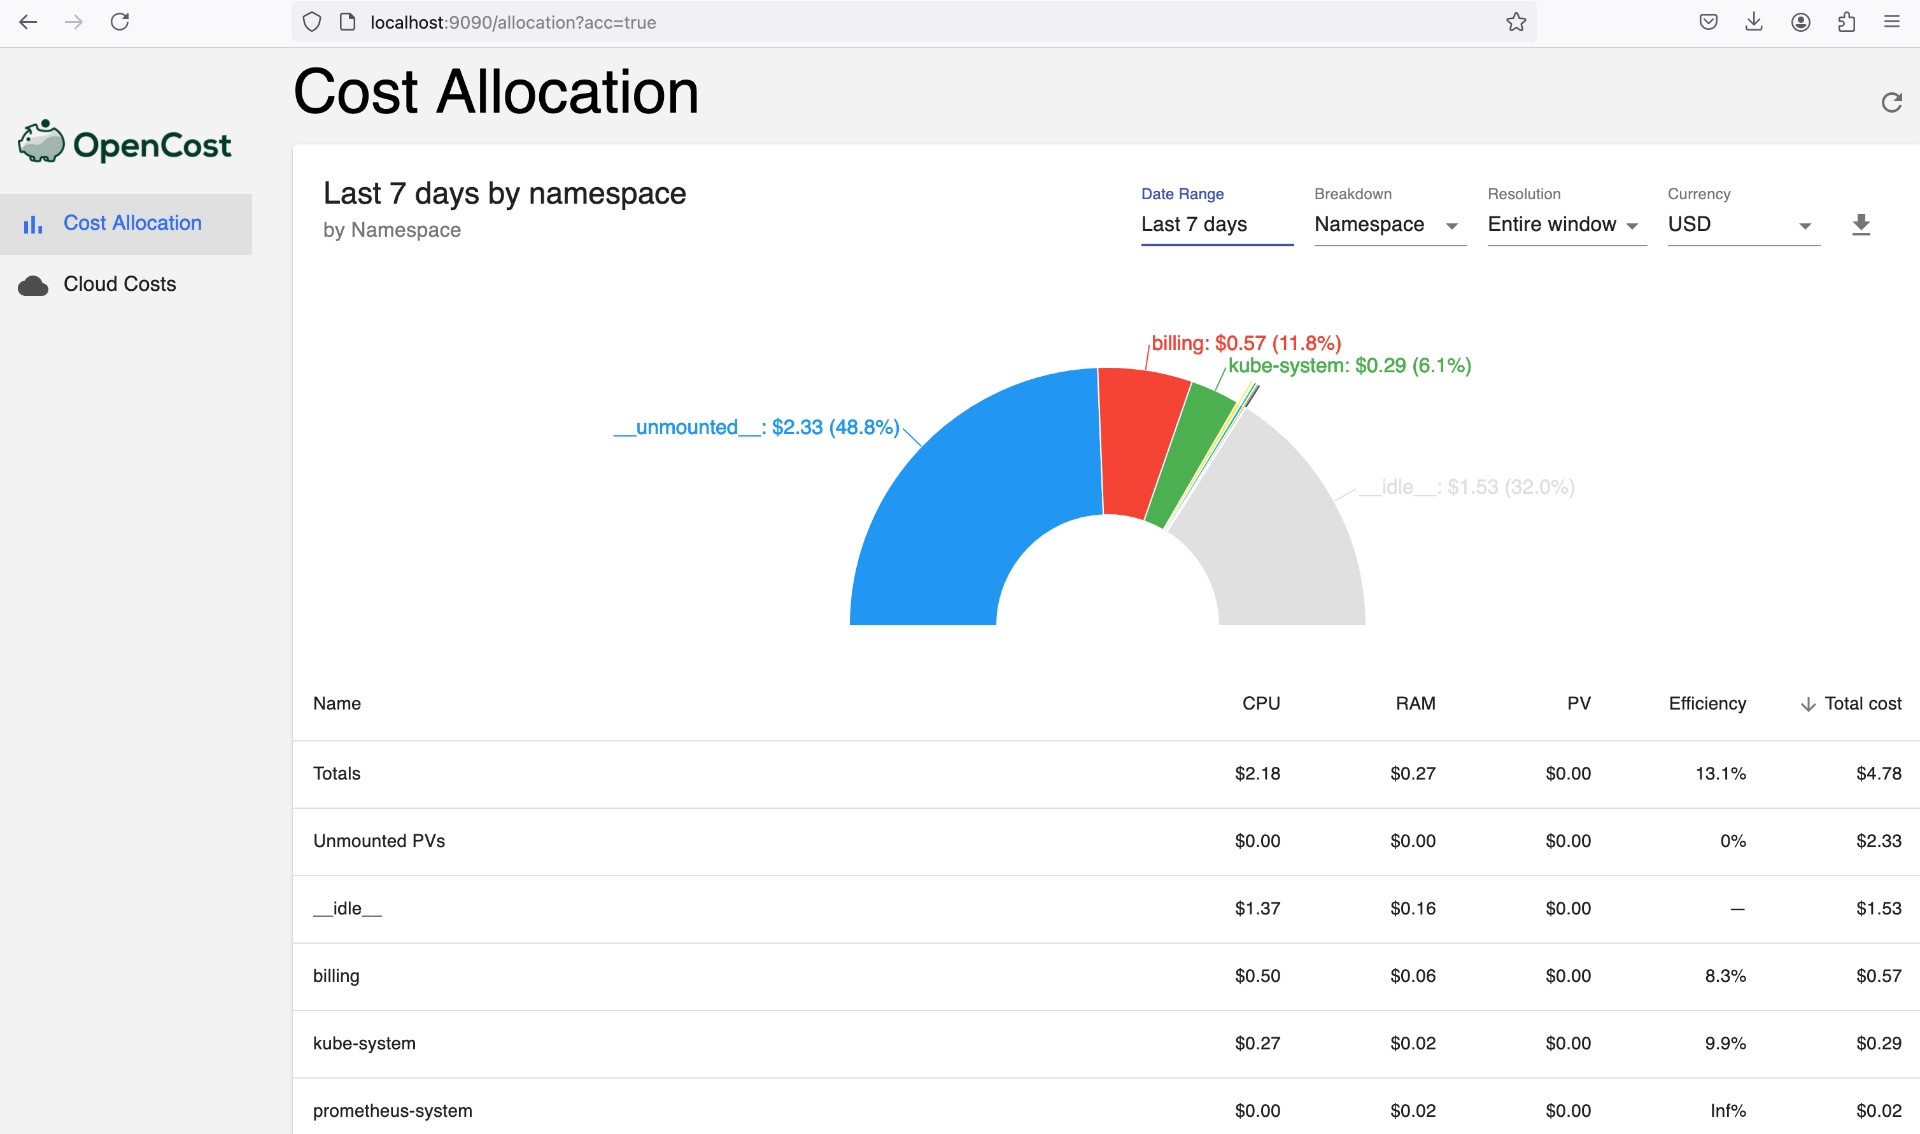Click the Cloud Costs cloud icon

[x=33, y=285]
